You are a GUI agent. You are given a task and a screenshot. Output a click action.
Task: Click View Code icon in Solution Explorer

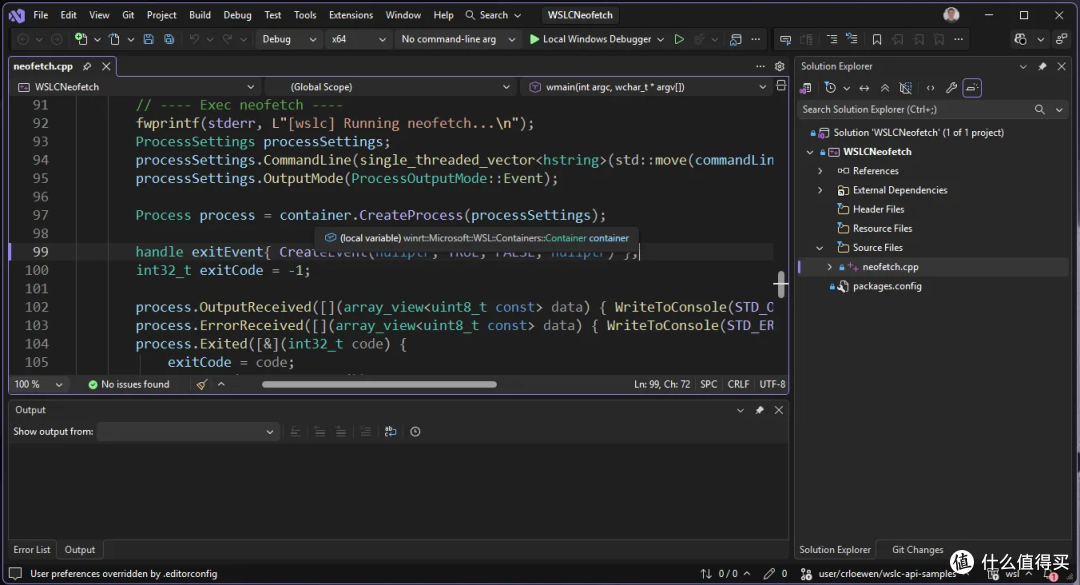click(931, 88)
